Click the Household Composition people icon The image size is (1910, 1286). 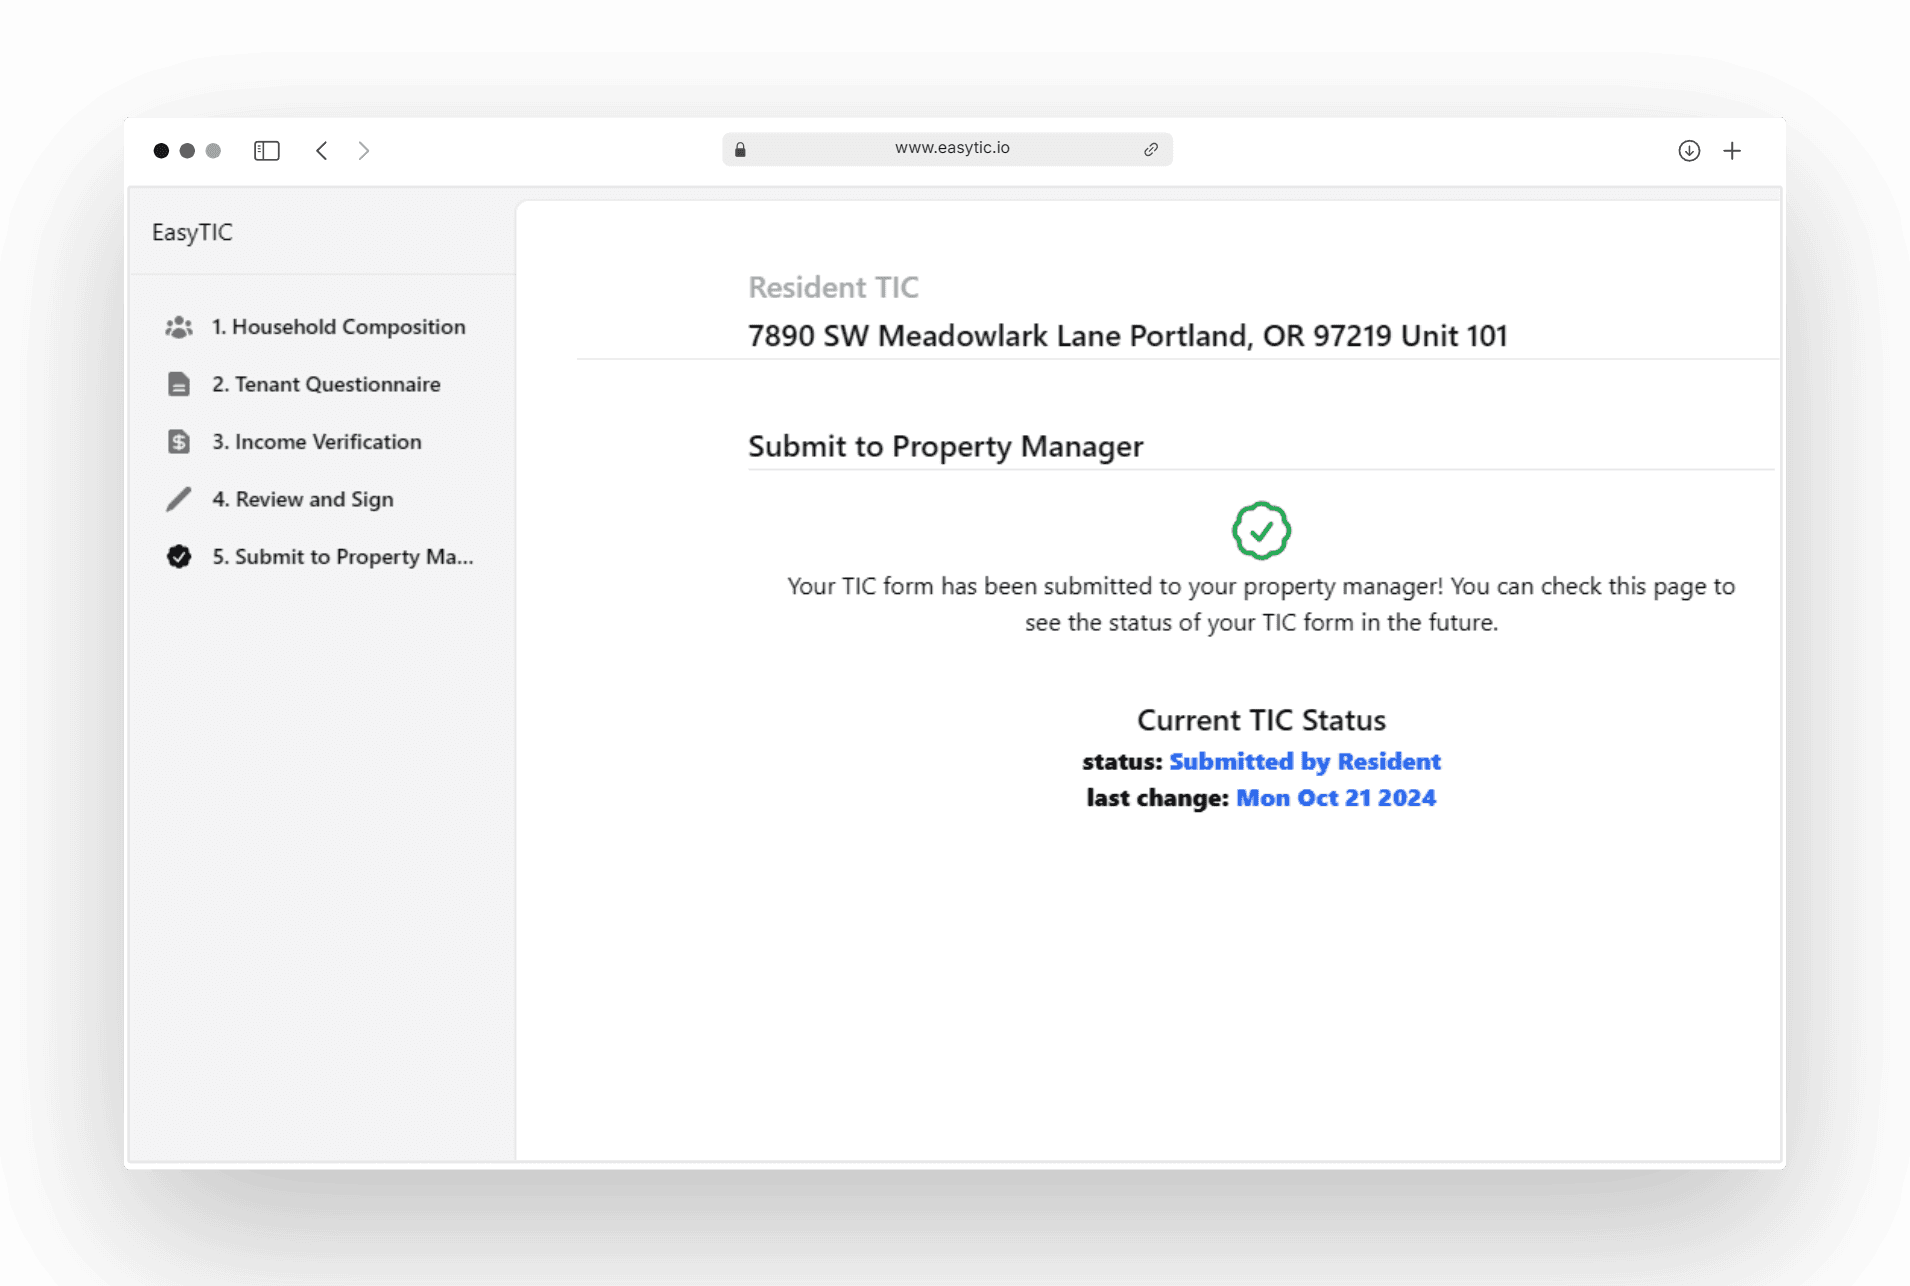tap(179, 327)
